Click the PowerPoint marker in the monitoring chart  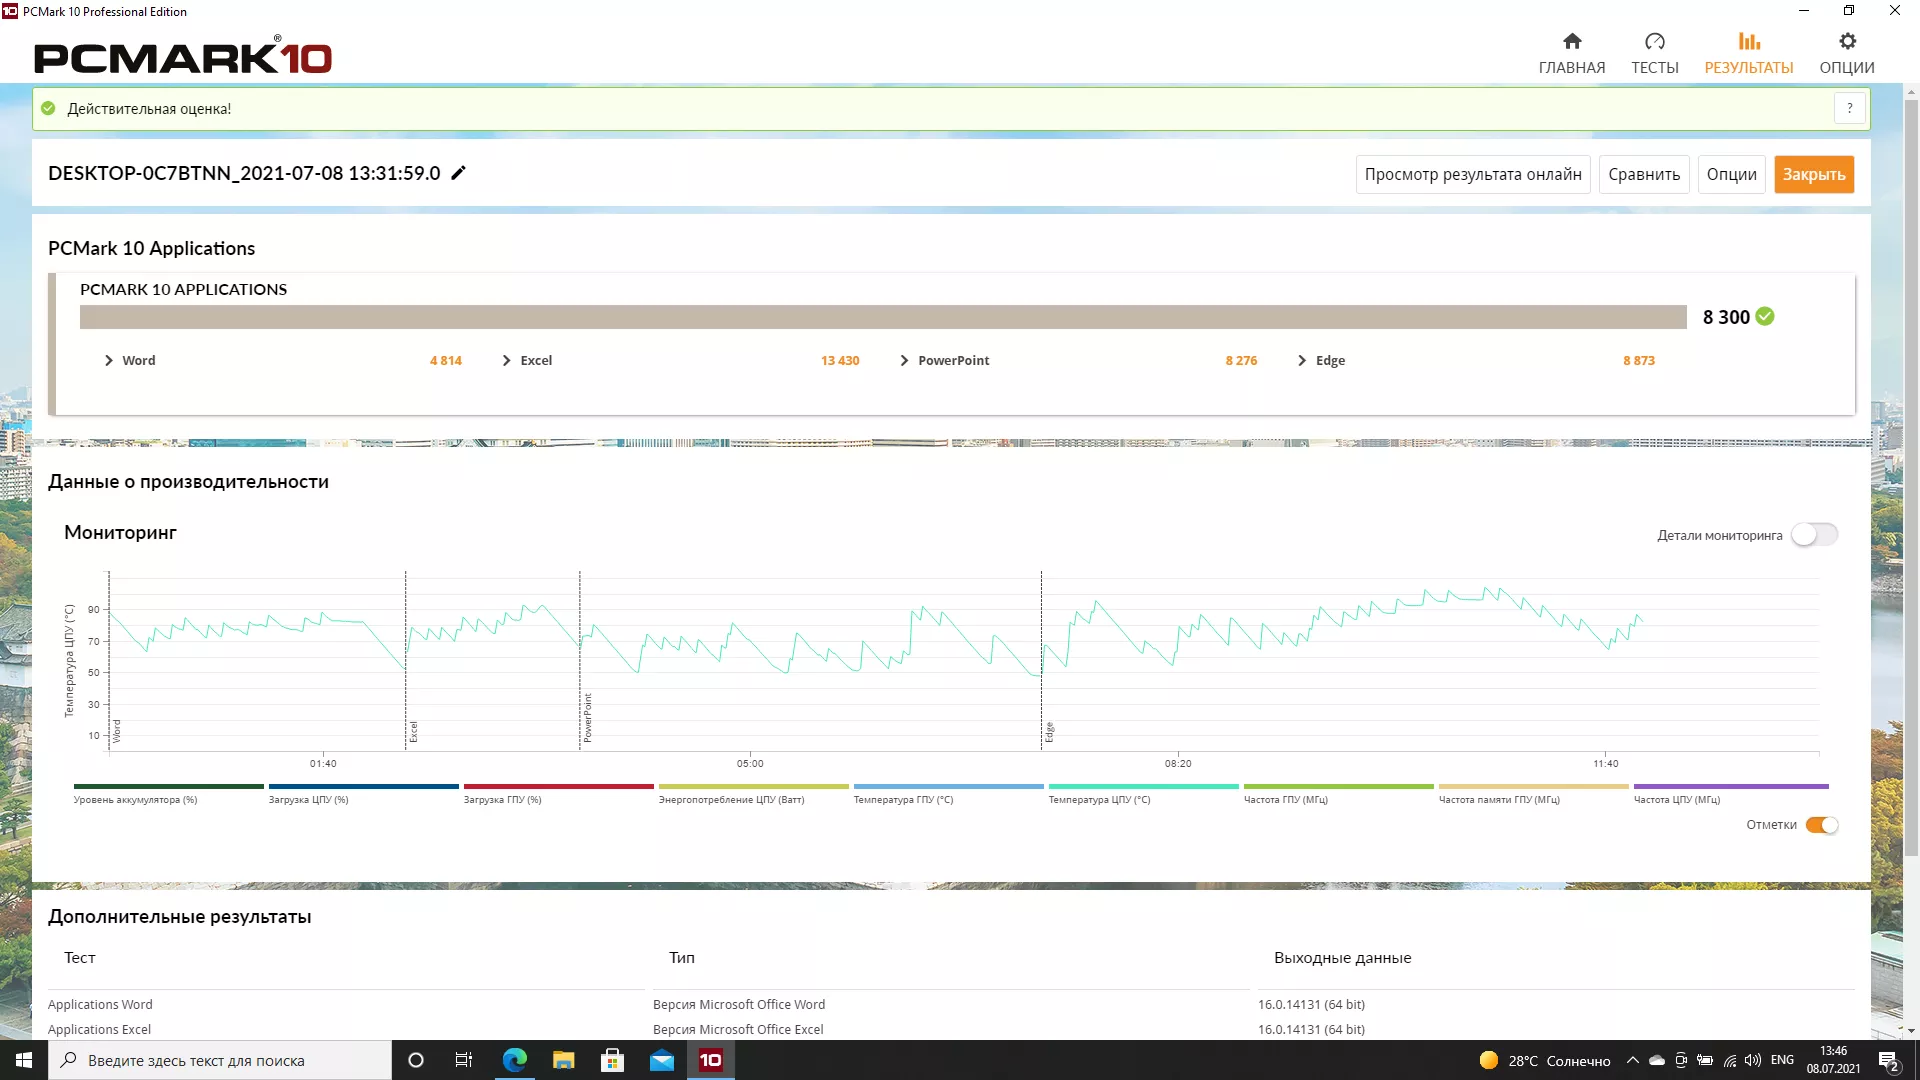click(588, 717)
